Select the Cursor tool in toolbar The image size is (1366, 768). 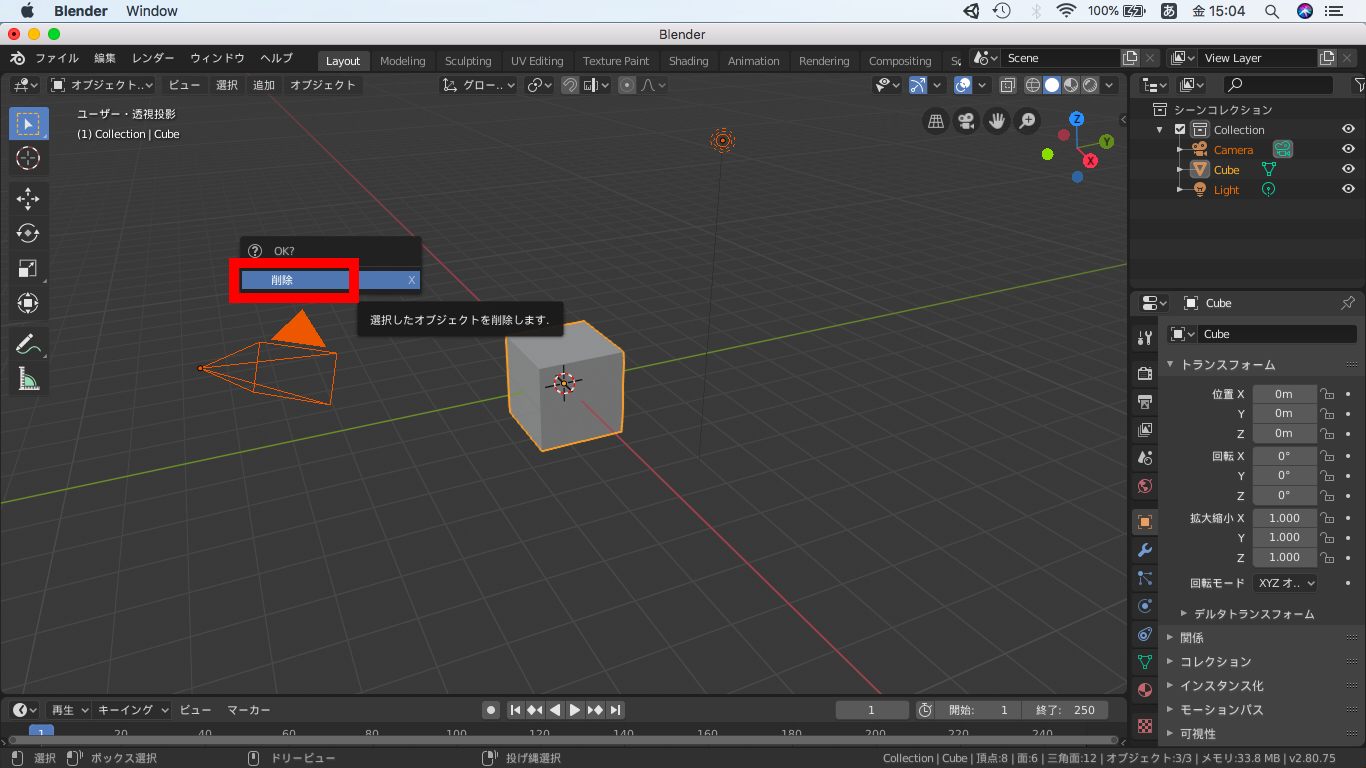(x=28, y=158)
